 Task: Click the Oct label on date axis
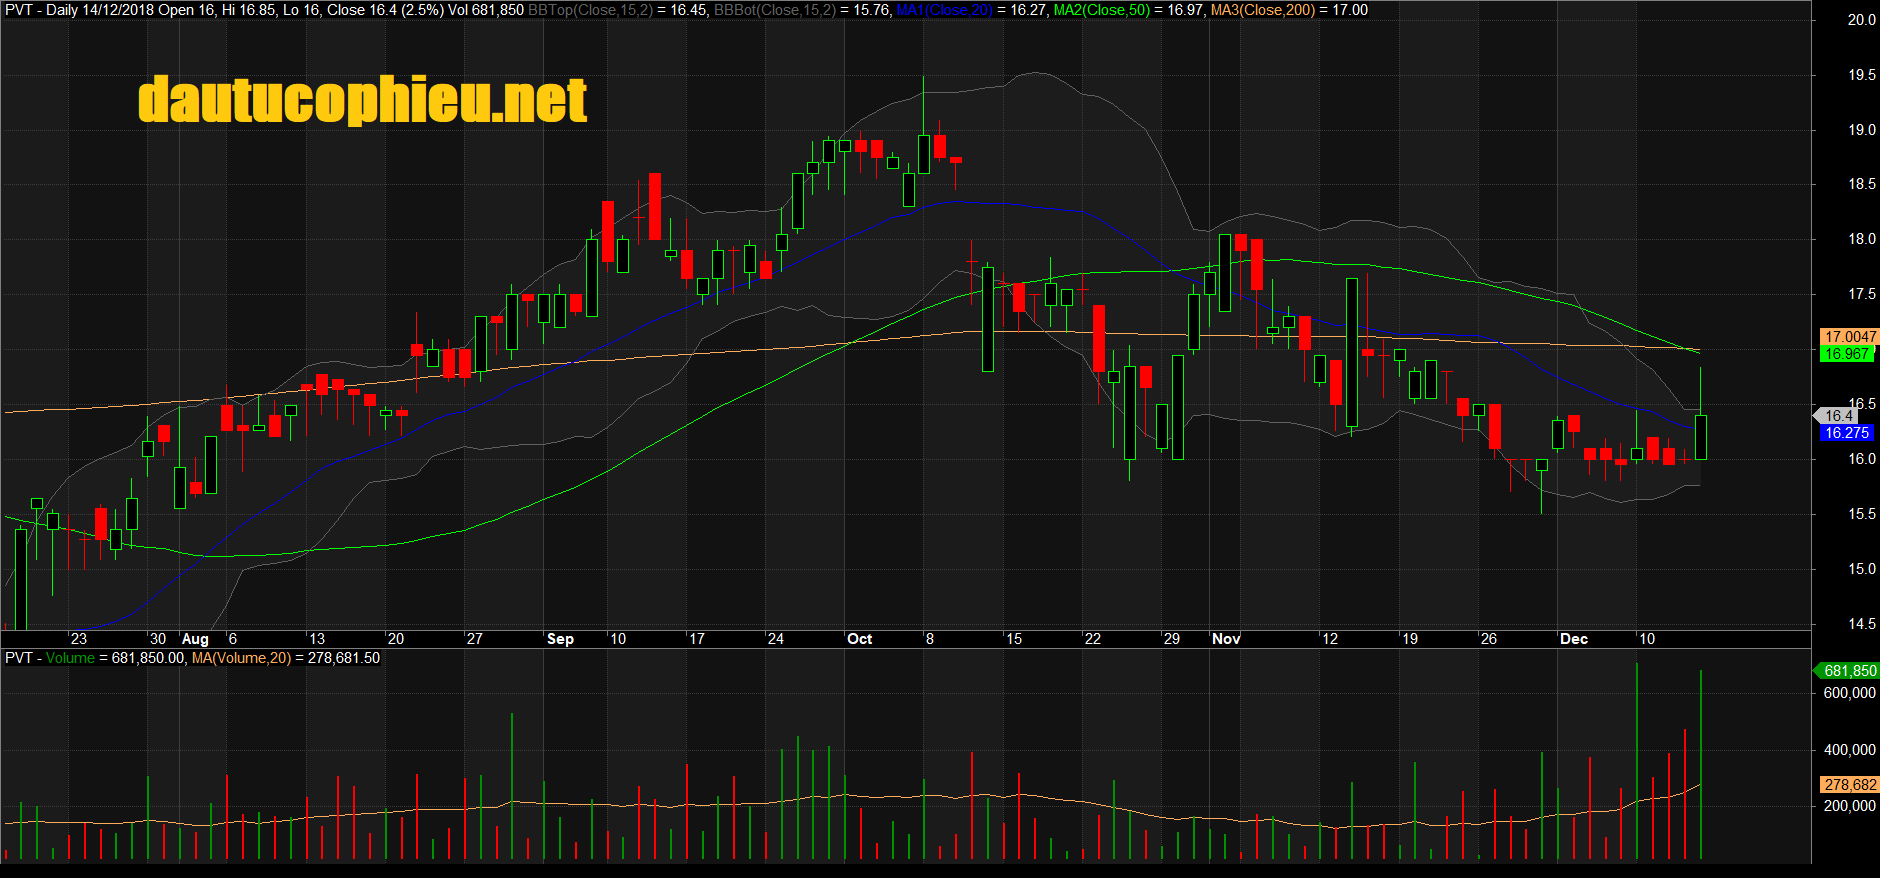point(859,639)
